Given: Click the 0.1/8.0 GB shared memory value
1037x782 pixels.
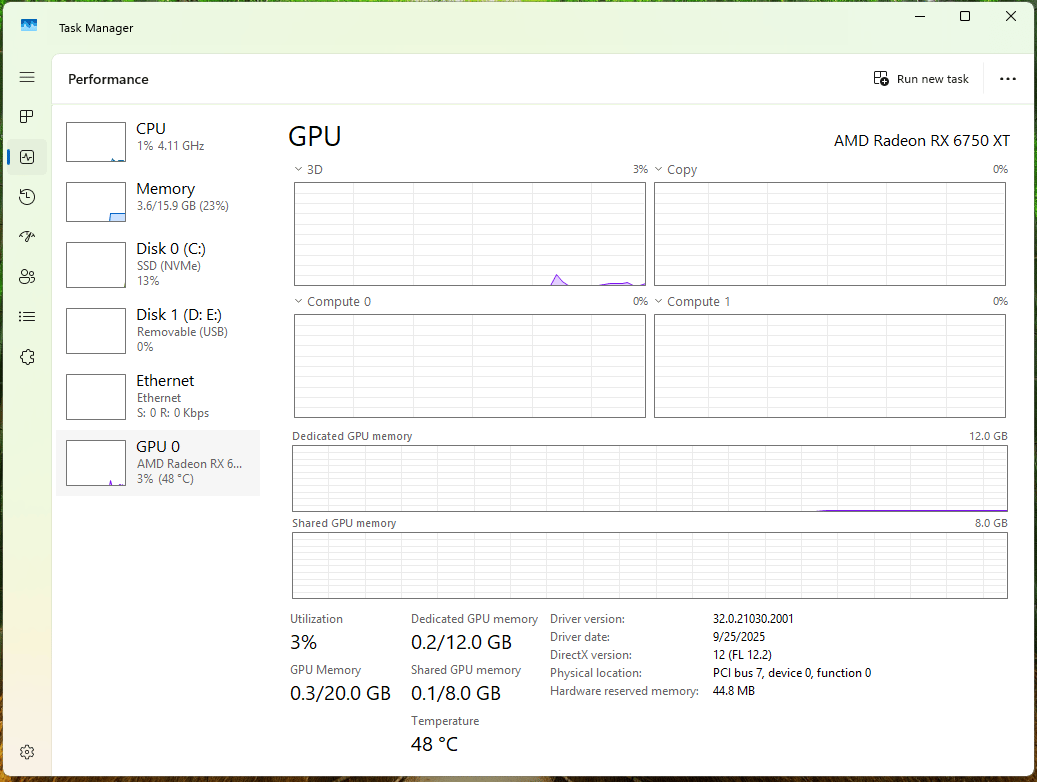Looking at the screenshot, I should tap(456, 693).
